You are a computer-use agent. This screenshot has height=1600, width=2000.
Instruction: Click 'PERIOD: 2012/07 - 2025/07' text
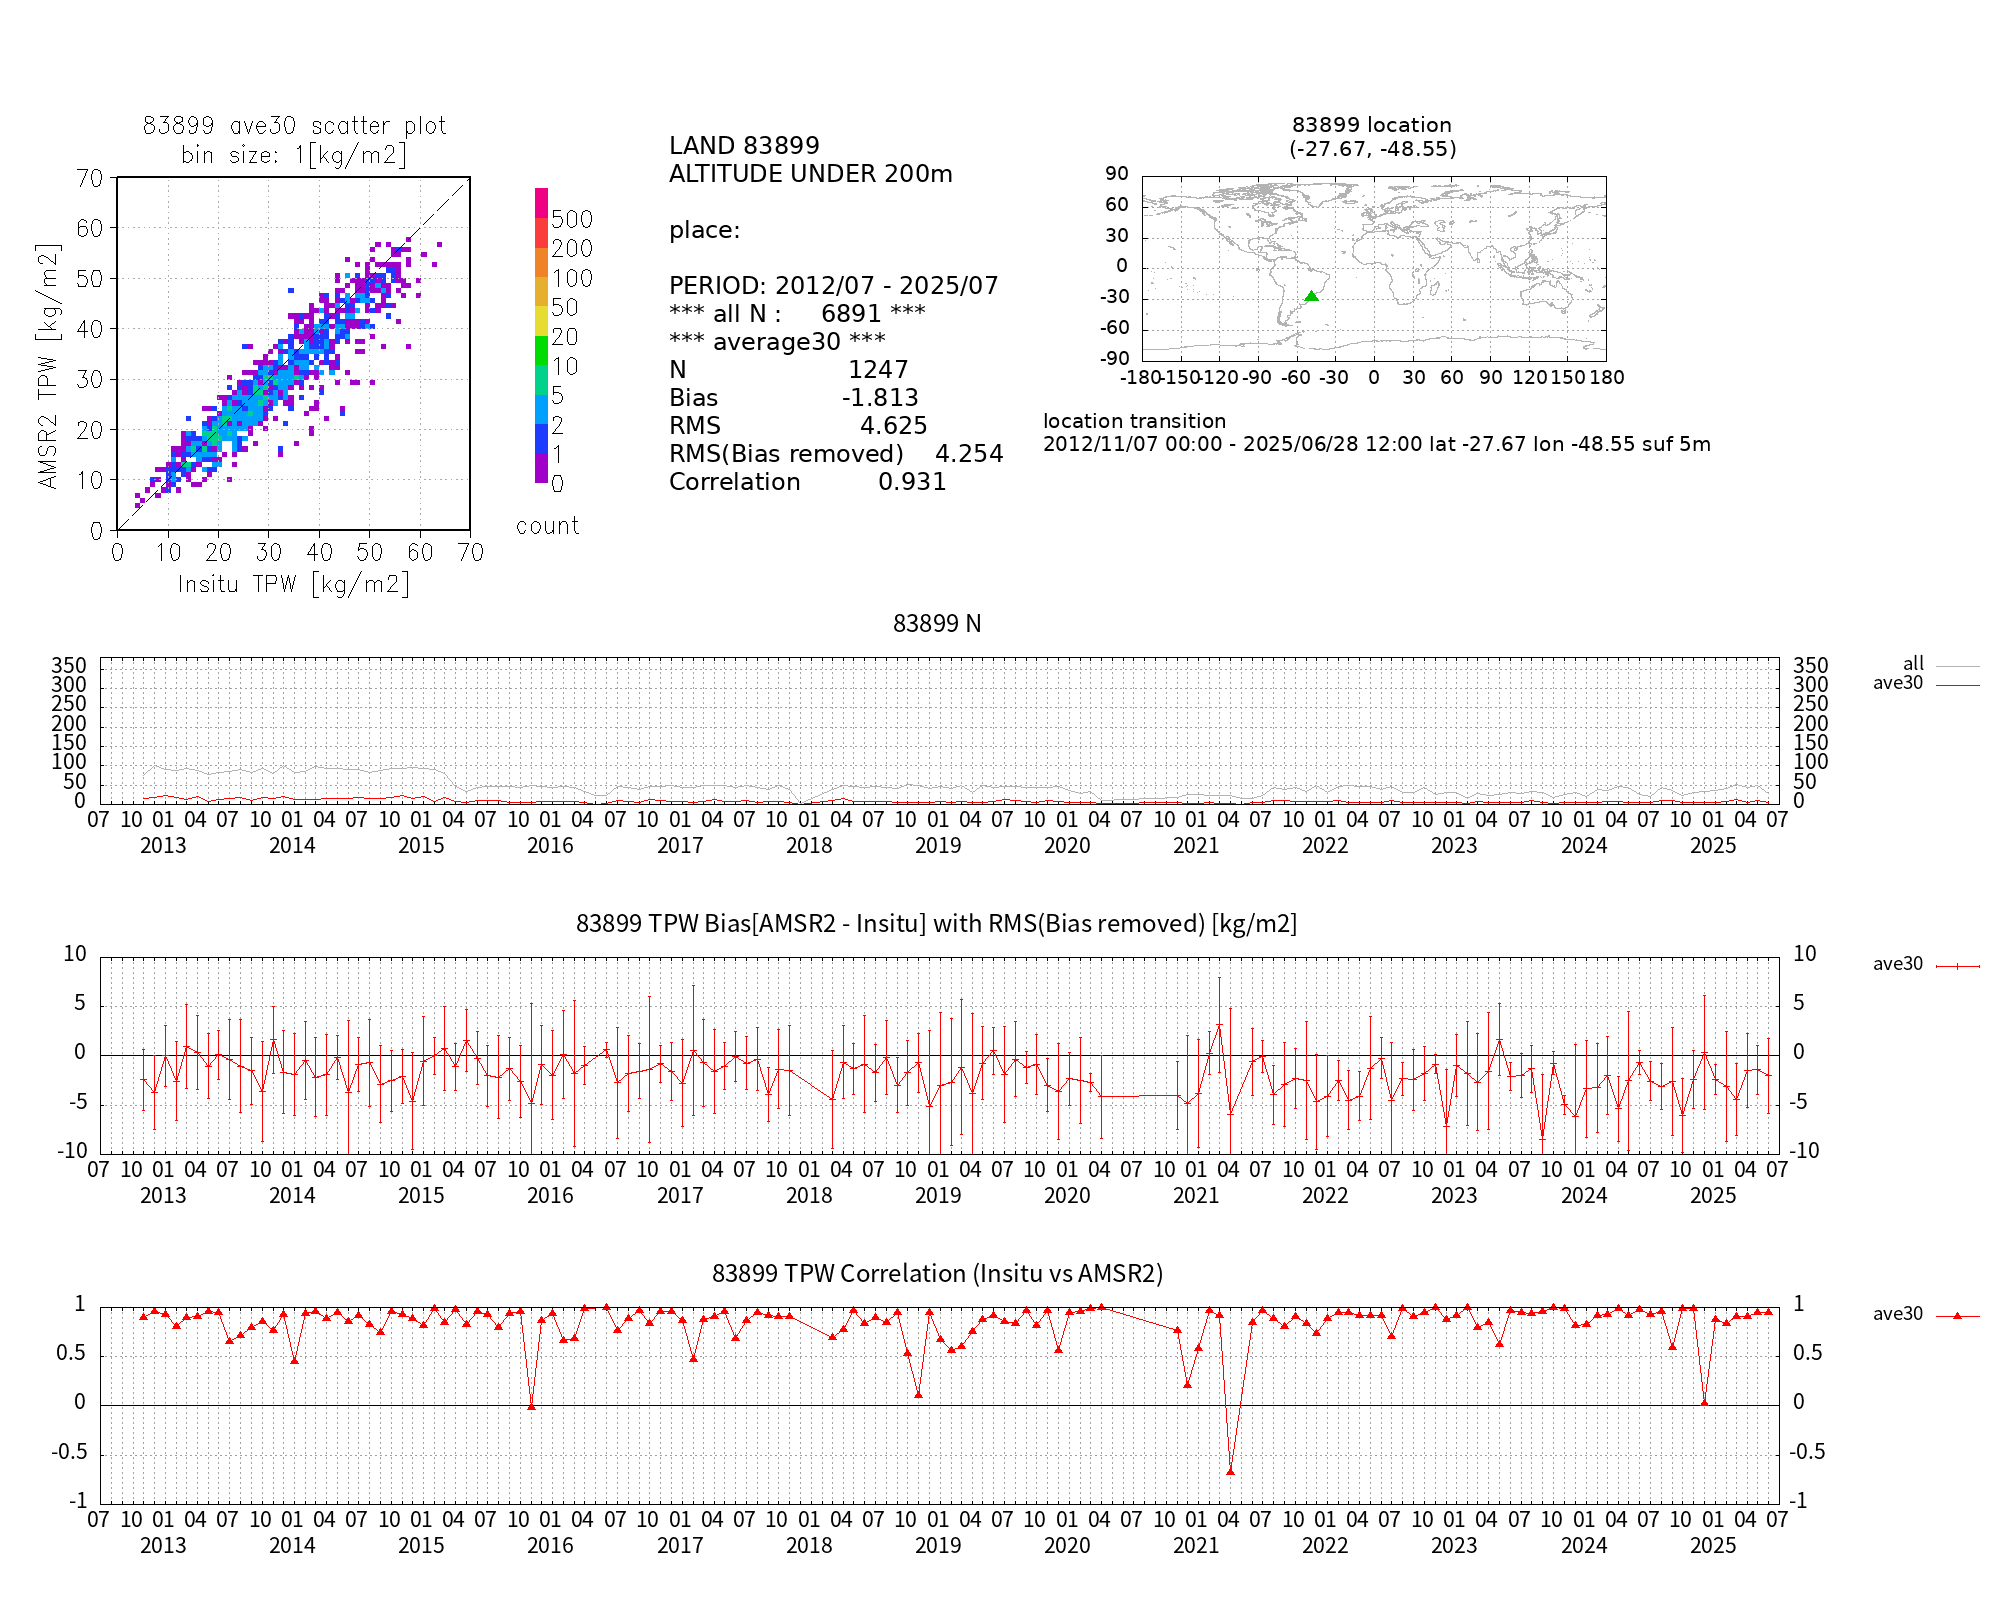tap(834, 286)
